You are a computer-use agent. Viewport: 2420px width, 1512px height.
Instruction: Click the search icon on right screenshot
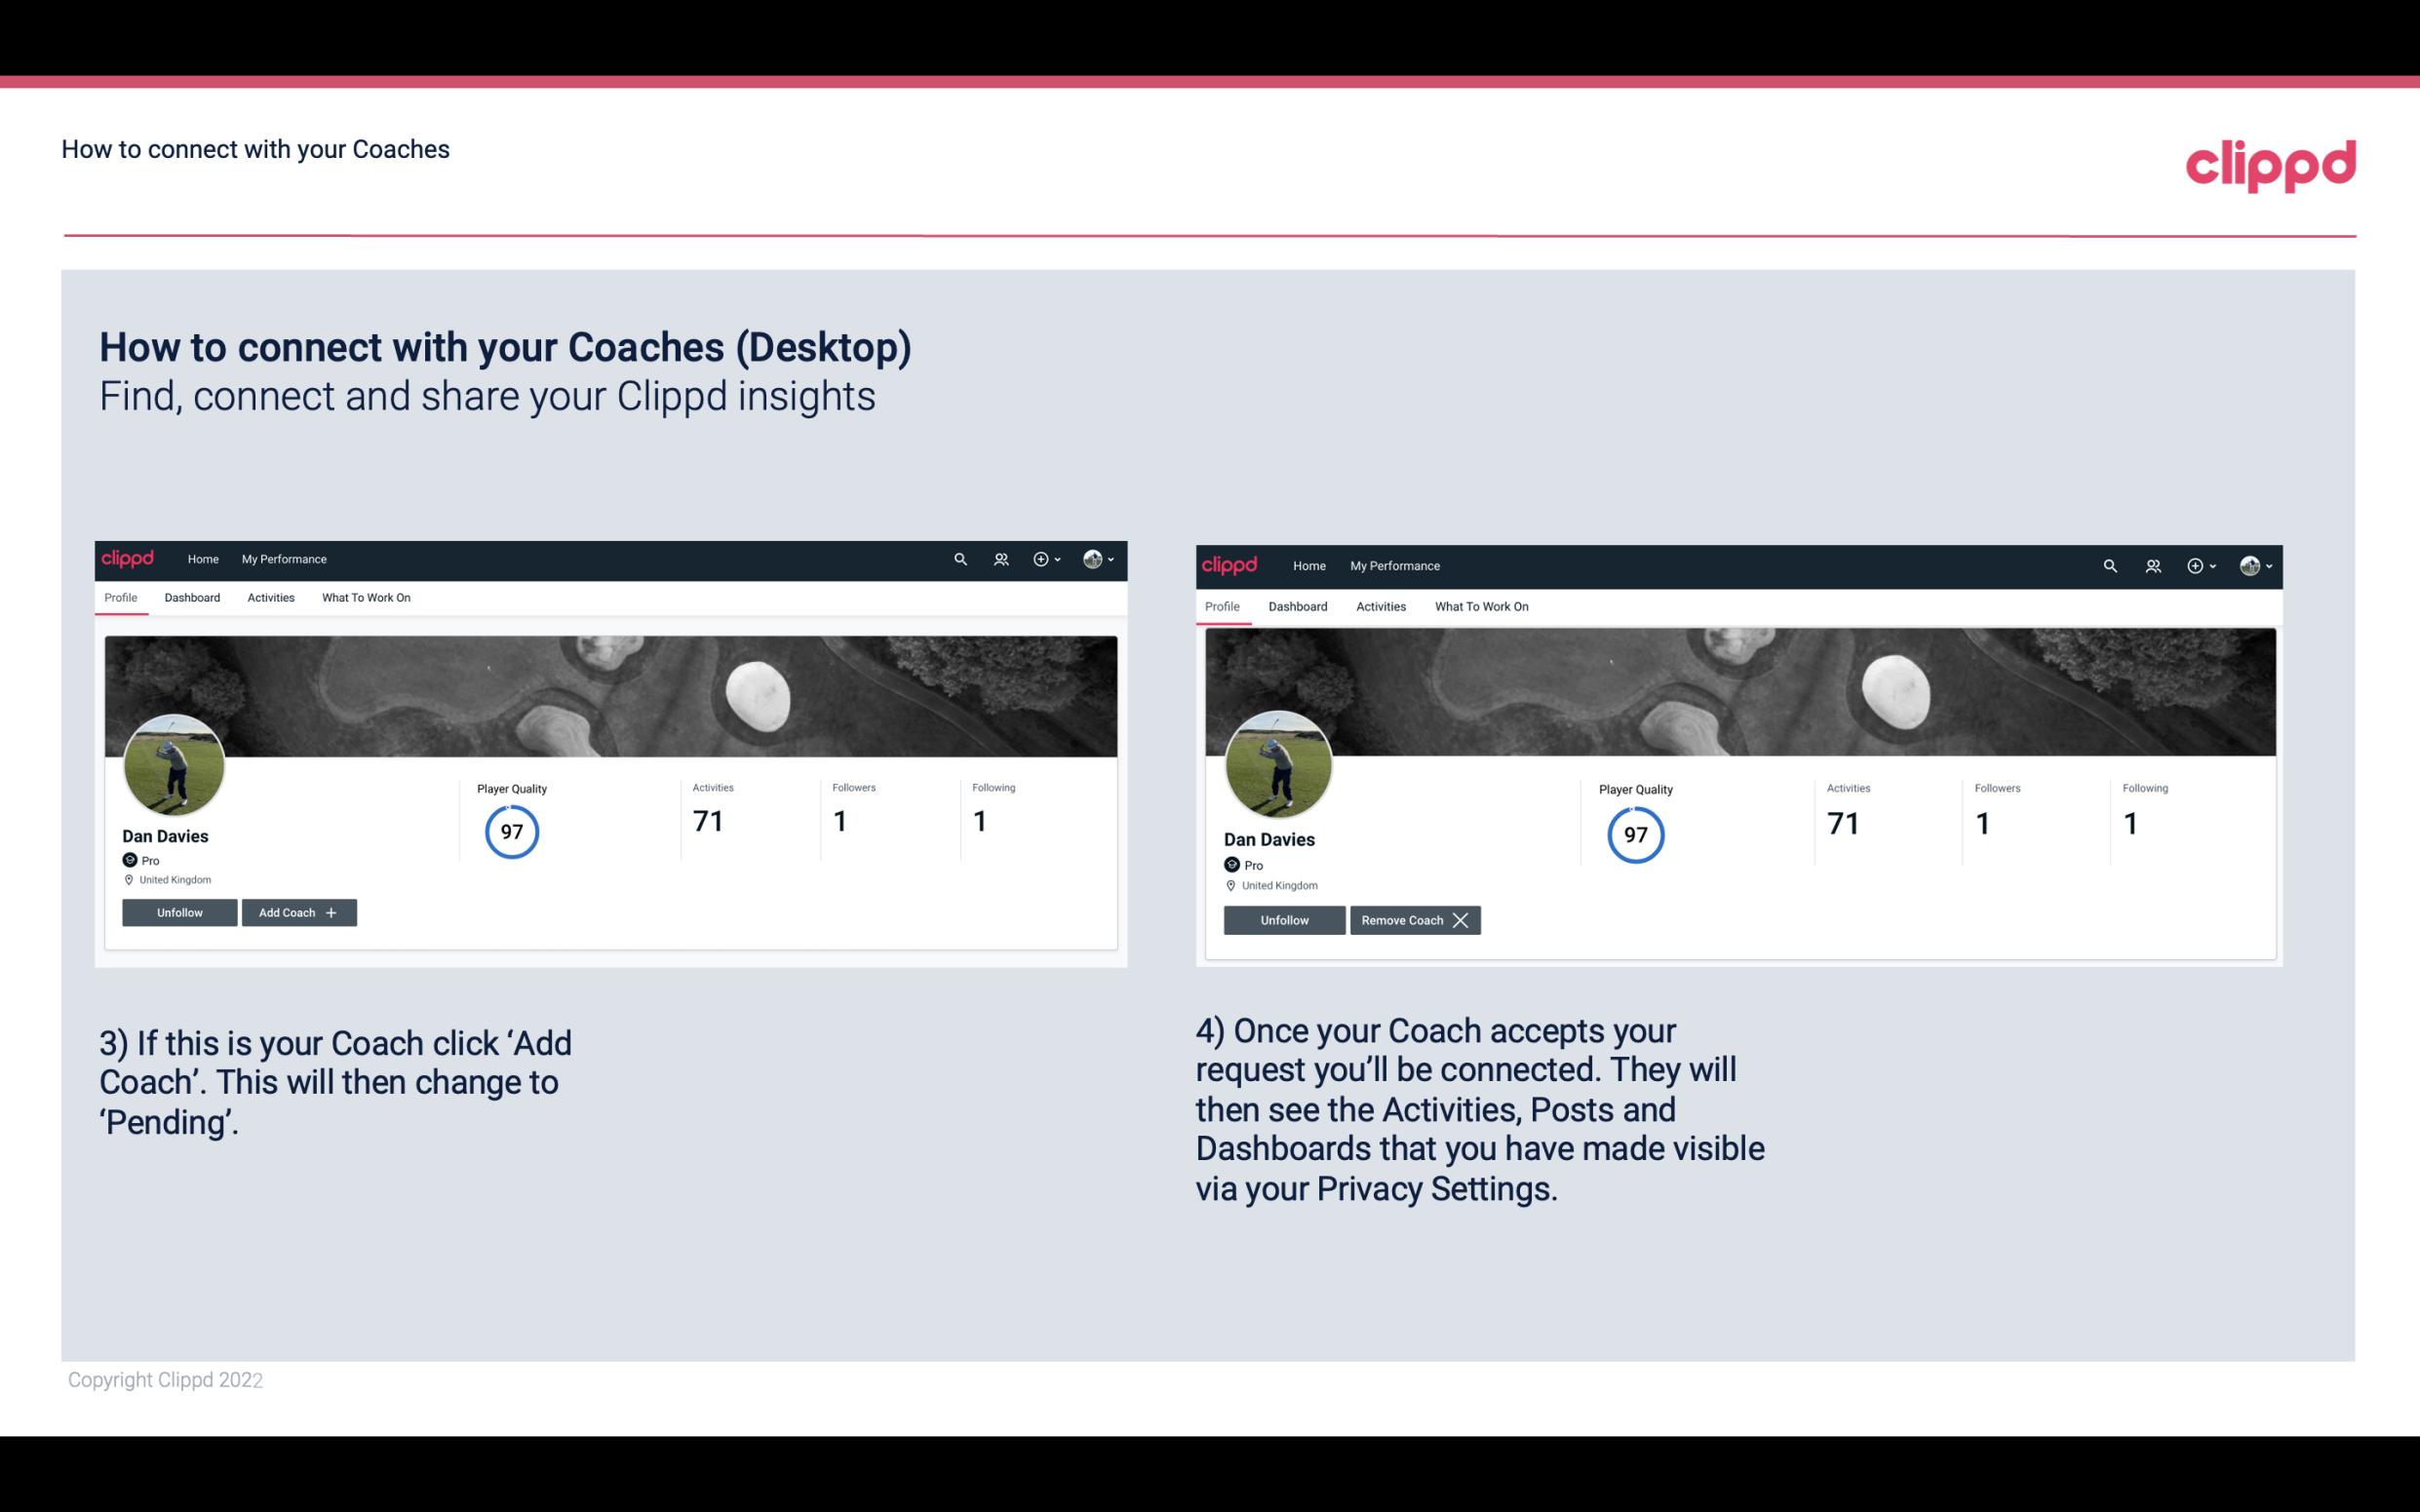[2108, 566]
